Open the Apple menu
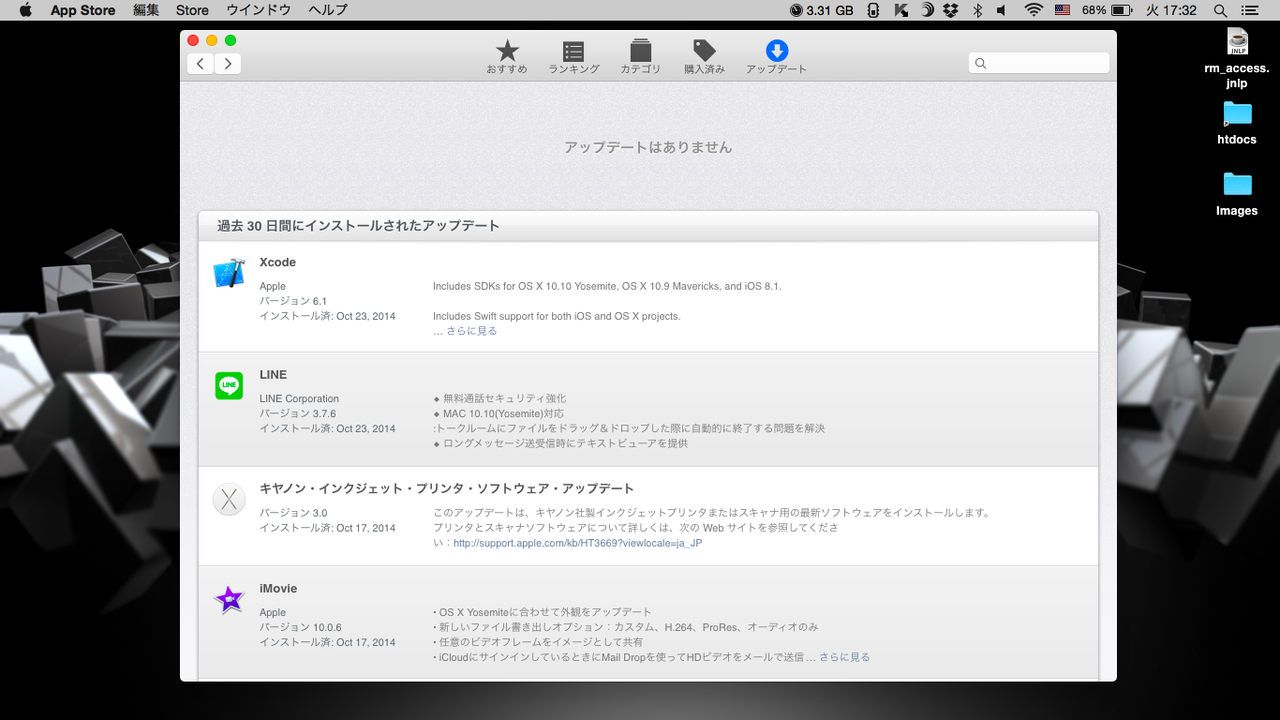Image resolution: width=1280 pixels, height=720 pixels. pyautogui.click(x=25, y=10)
